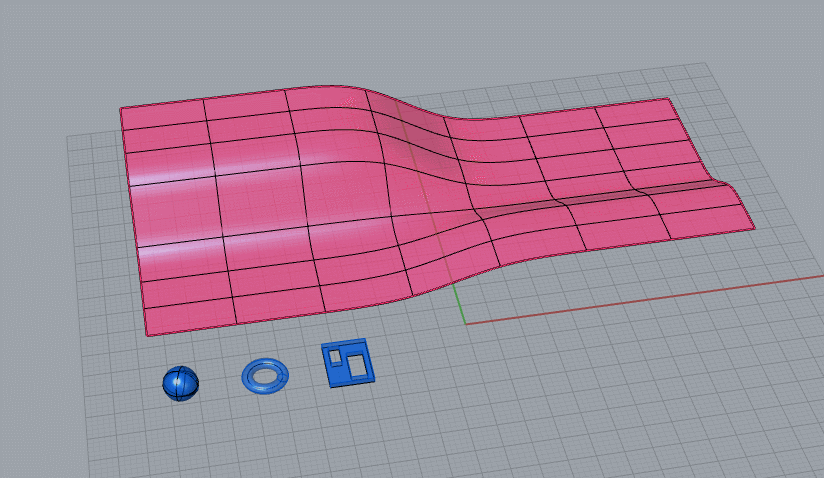Viewport: 824px width, 478px height.
Task: Click the center hole of the torus
Action: click(265, 376)
